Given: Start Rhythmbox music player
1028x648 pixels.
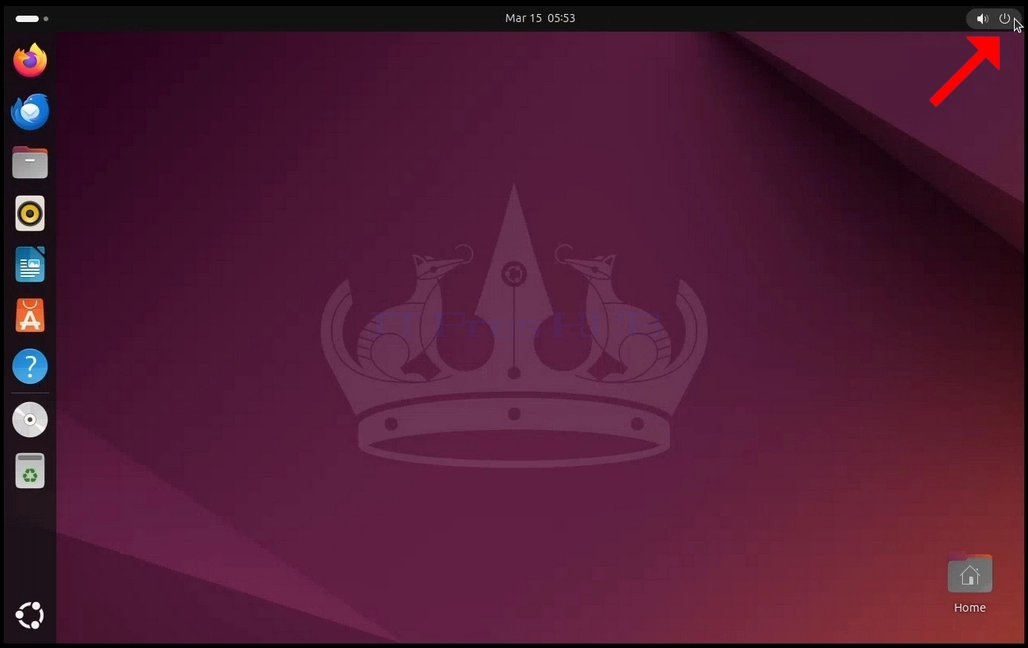Looking at the screenshot, I should [x=30, y=213].
